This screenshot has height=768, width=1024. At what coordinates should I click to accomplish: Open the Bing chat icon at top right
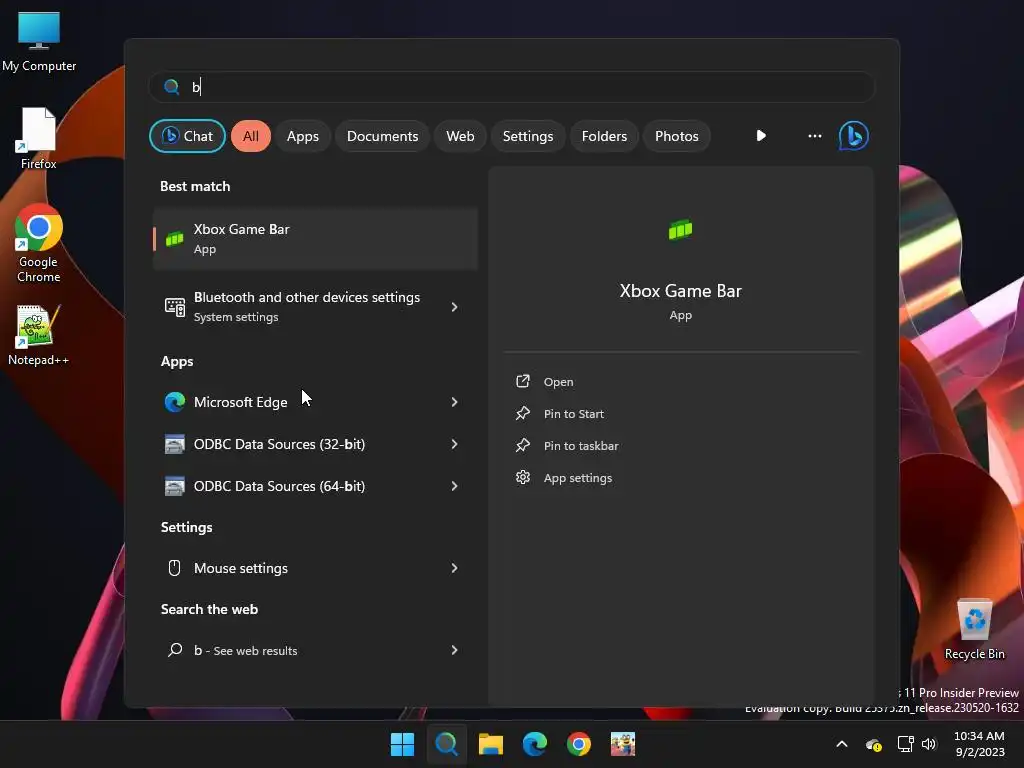[853, 136]
